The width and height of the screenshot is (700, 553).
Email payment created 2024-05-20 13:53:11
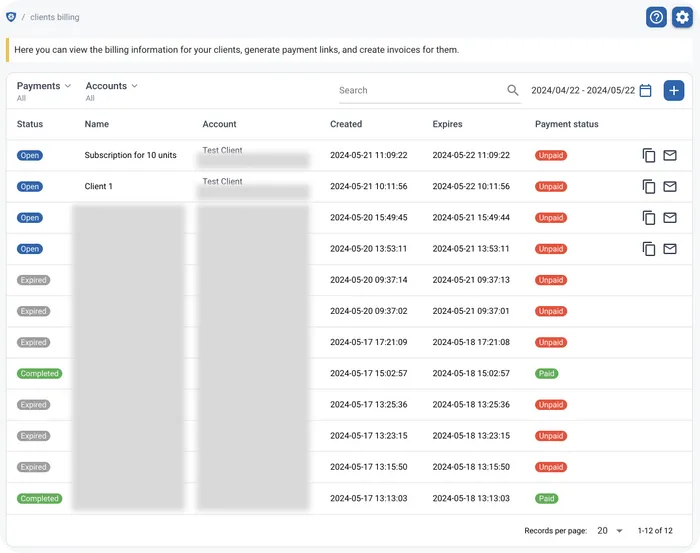point(670,249)
